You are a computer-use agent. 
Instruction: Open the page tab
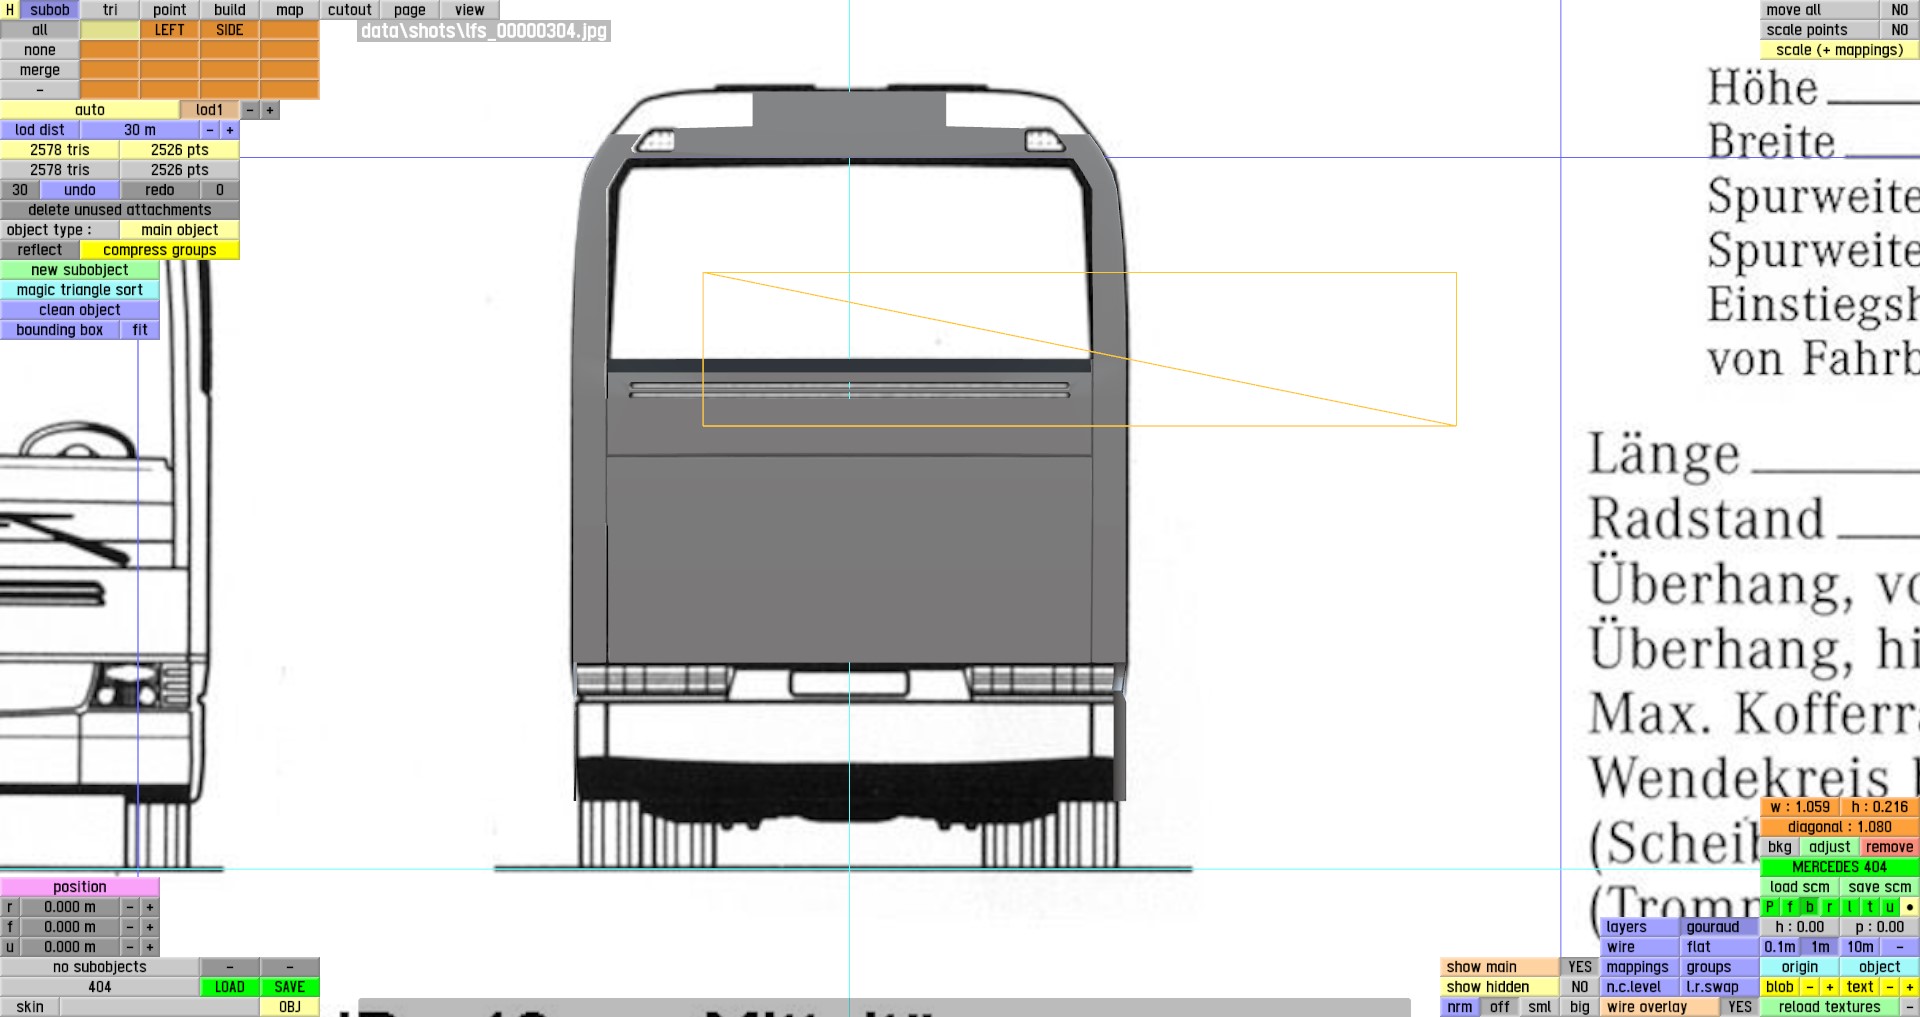(410, 10)
